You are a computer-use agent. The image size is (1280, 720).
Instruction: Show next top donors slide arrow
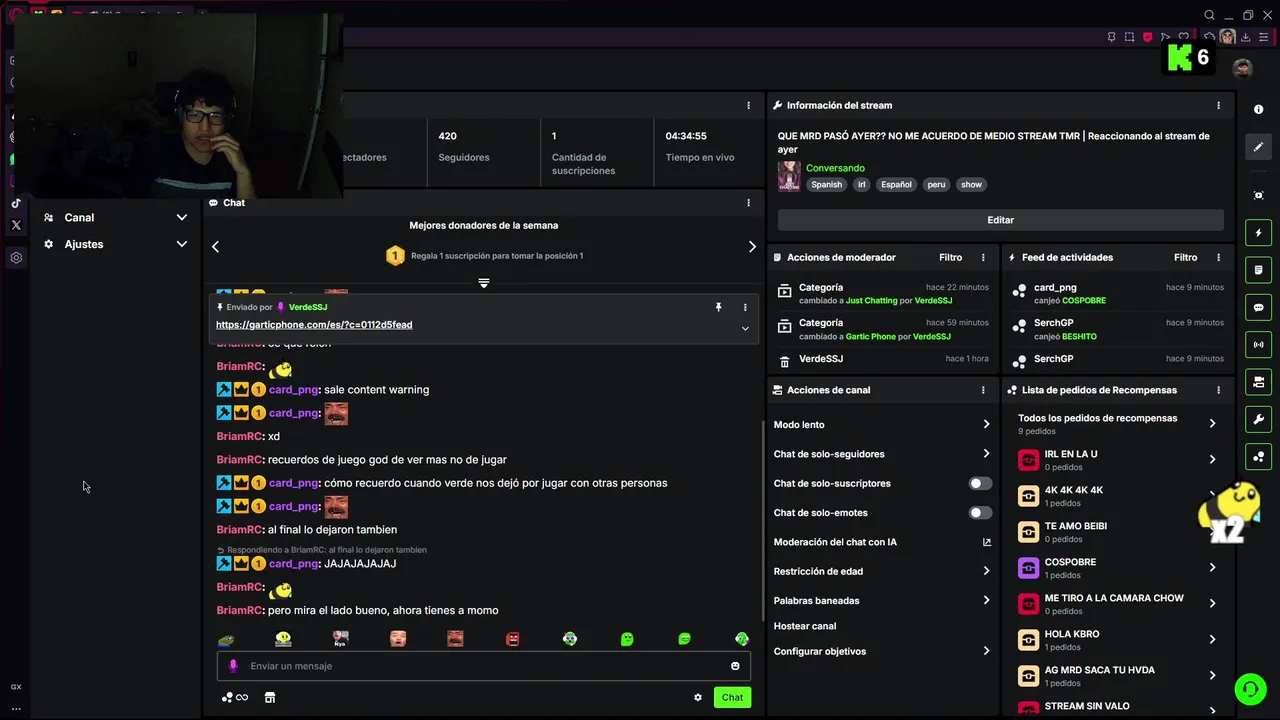tap(752, 247)
